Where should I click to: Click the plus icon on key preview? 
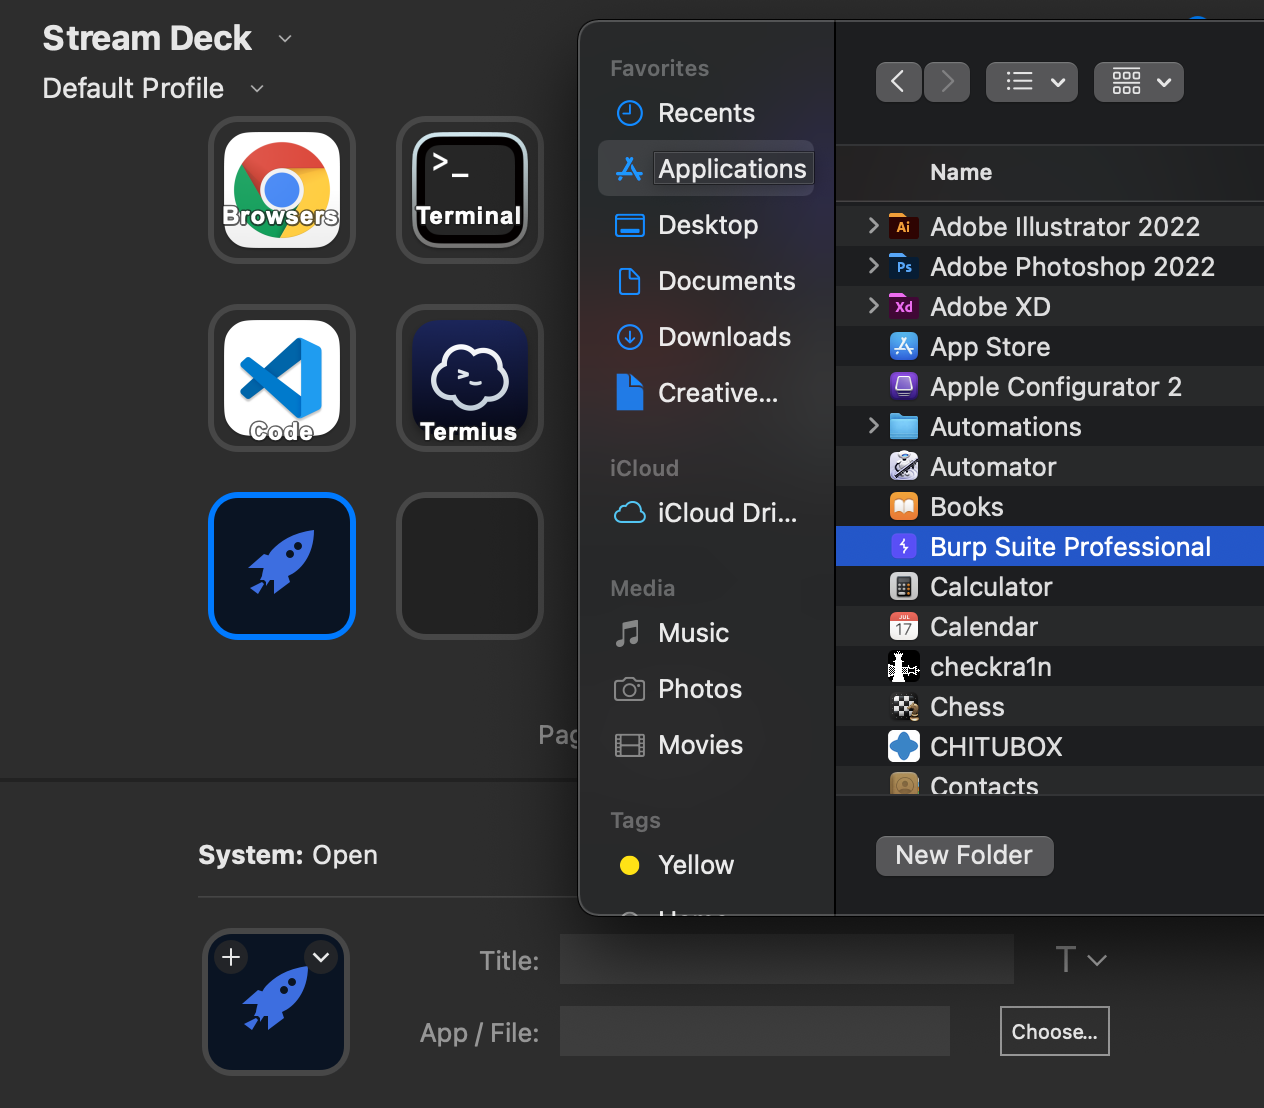(231, 957)
